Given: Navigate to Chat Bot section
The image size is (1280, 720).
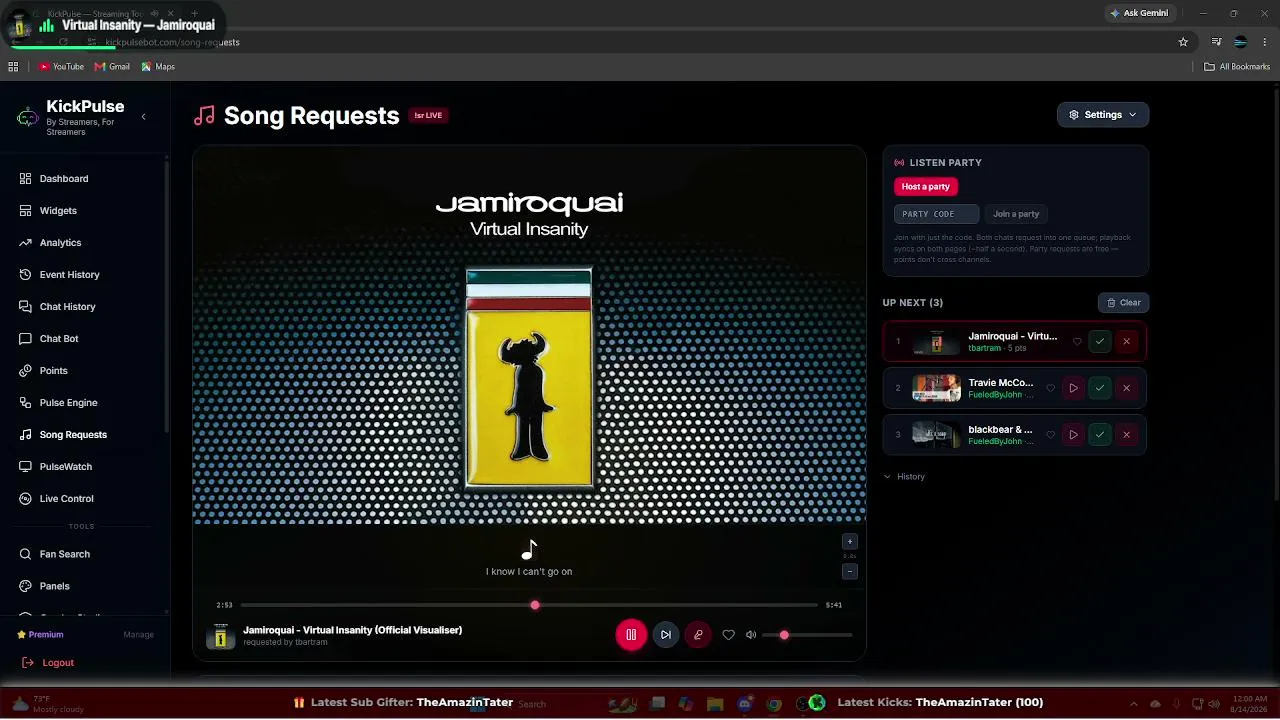Looking at the screenshot, I should [x=58, y=339].
